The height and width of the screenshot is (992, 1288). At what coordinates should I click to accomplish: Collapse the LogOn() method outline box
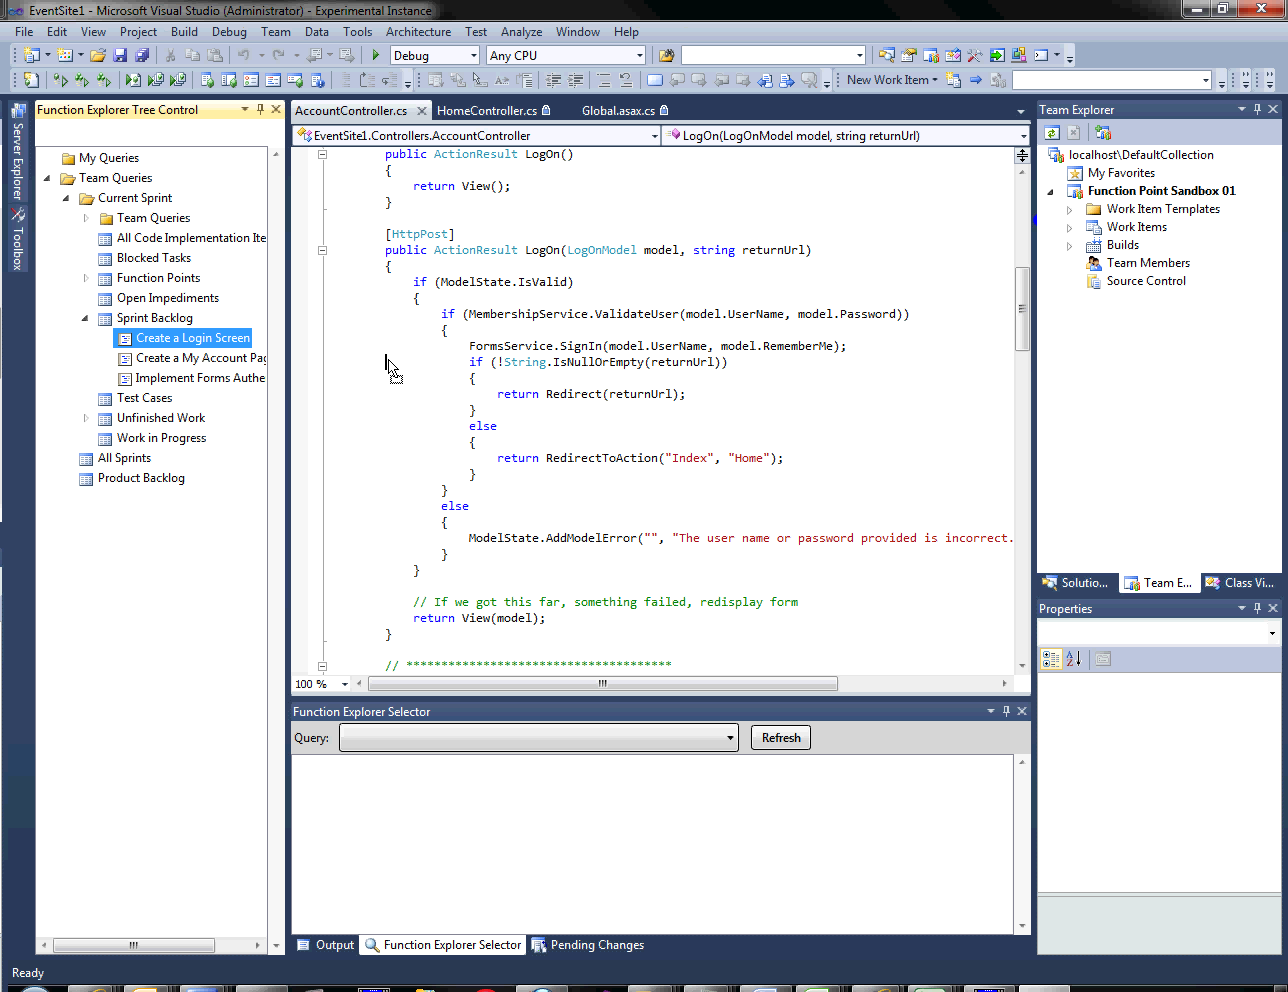point(322,154)
